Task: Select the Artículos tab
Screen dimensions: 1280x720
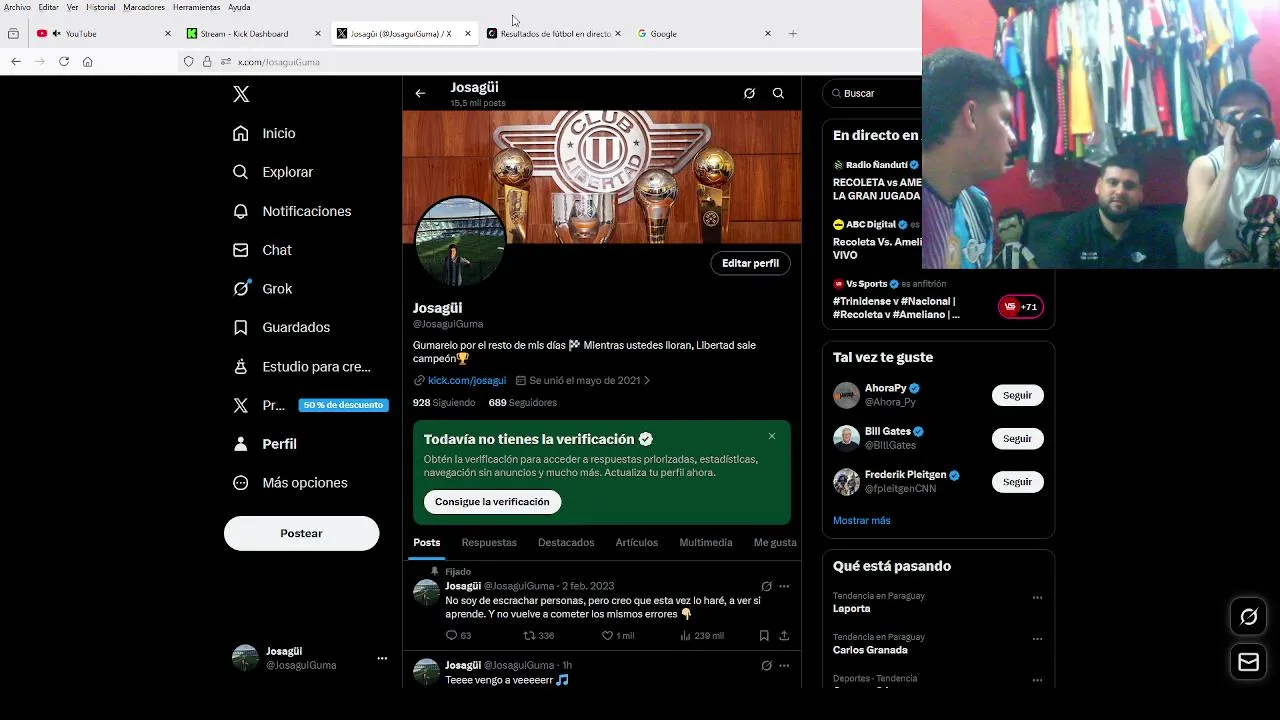Action: (637, 542)
